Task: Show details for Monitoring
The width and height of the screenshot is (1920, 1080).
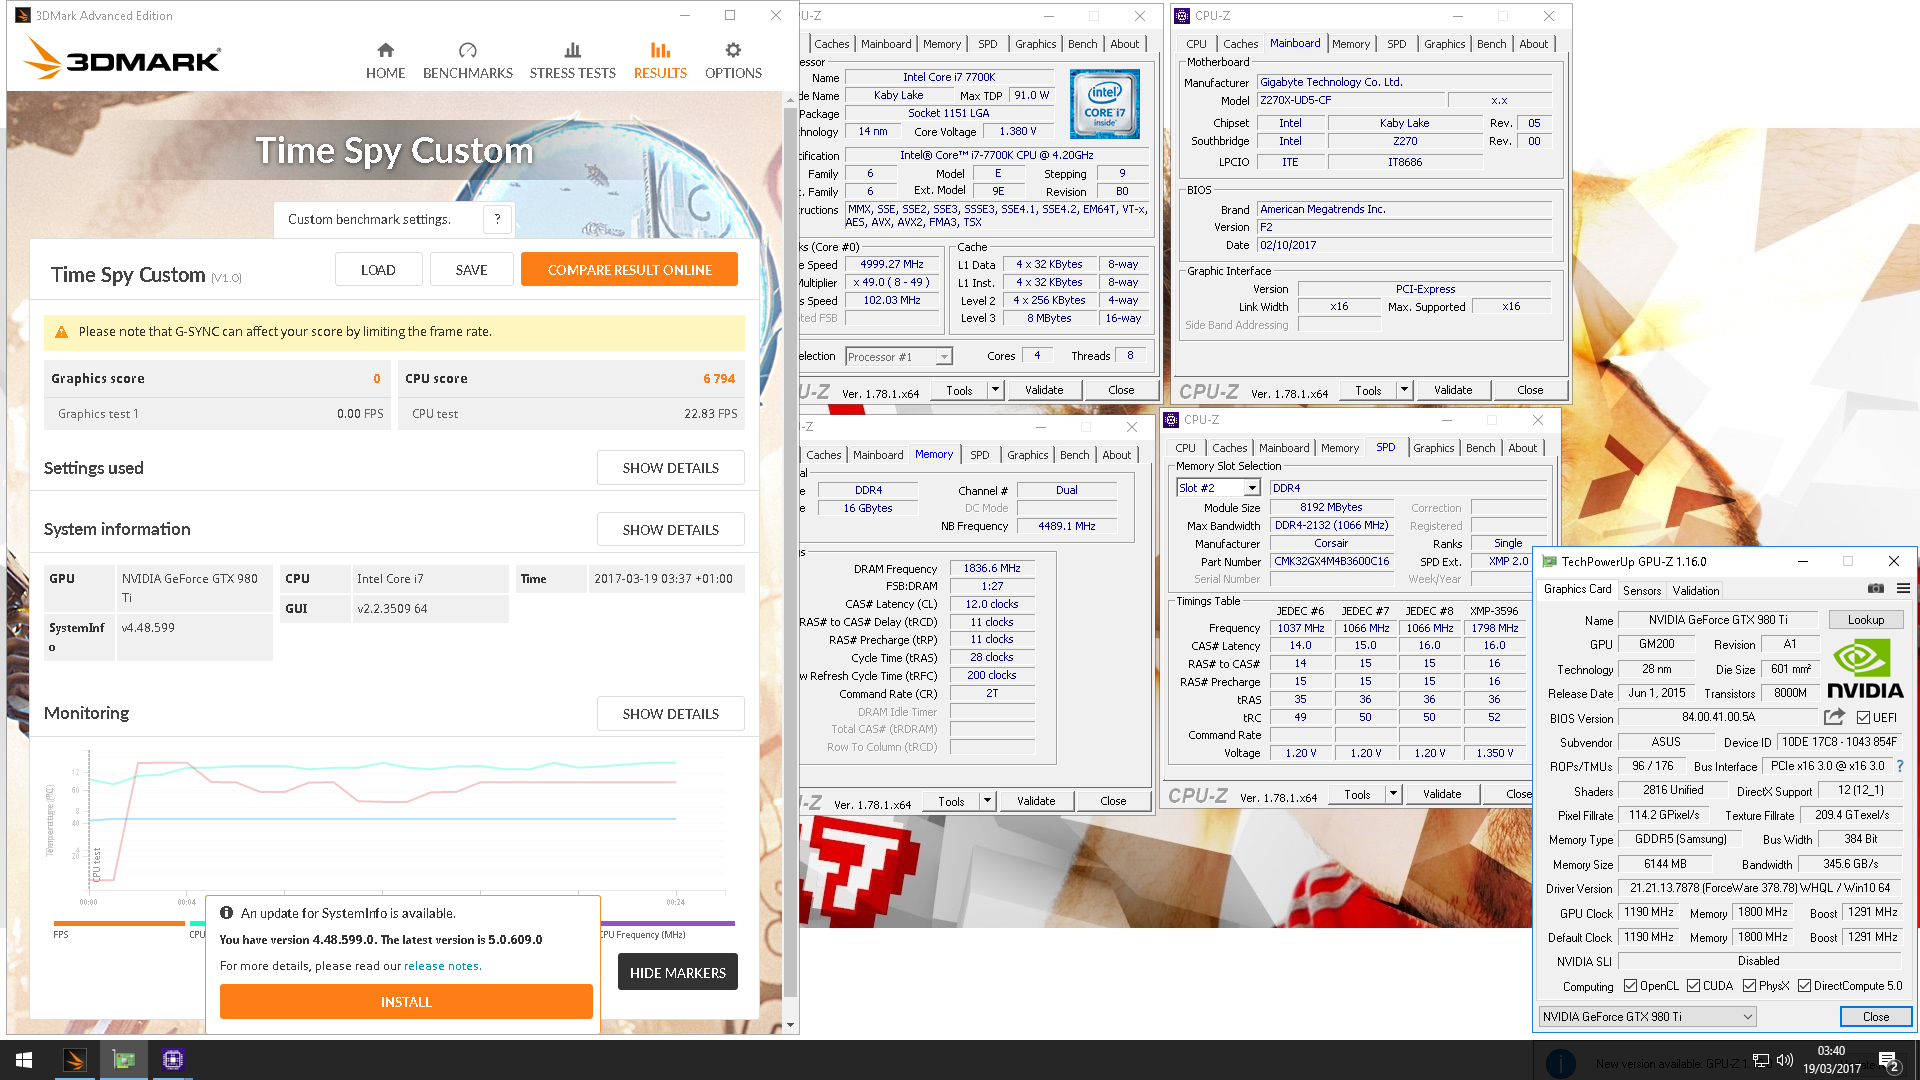Action: pos(670,714)
